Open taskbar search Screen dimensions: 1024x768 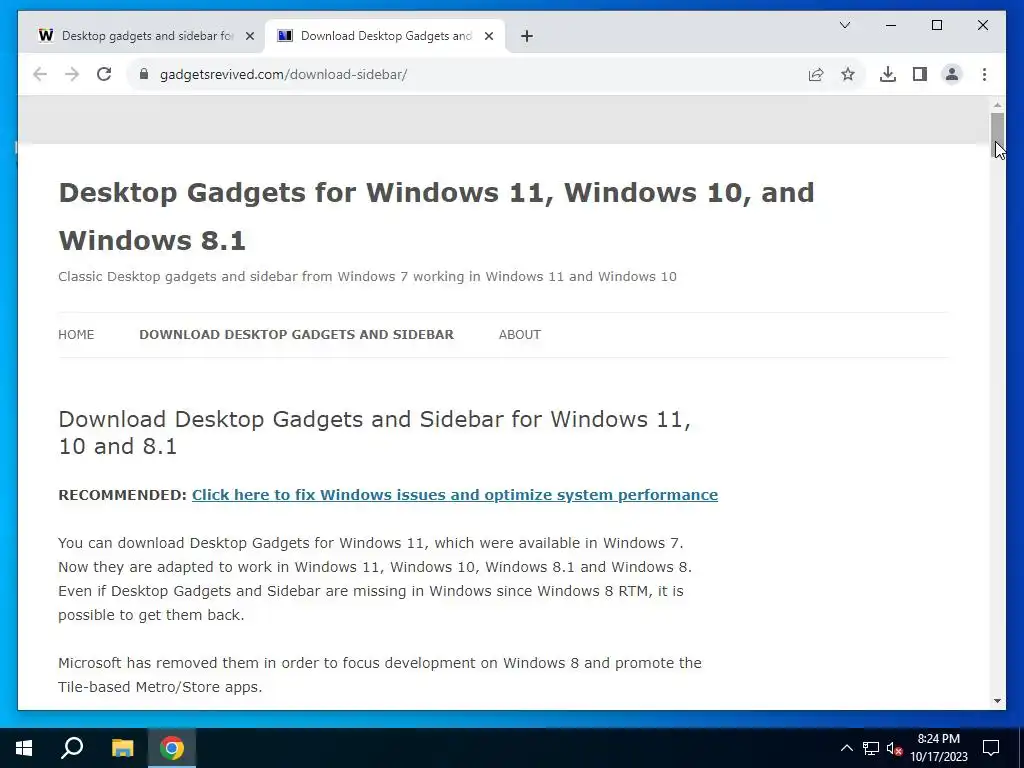click(x=72, y=748)
